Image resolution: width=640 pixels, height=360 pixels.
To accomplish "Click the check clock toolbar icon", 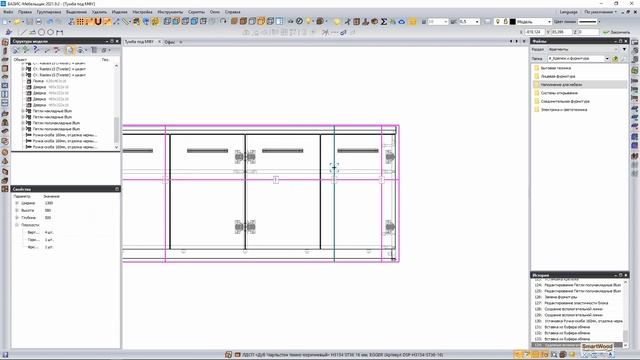I will pos(299,21).
